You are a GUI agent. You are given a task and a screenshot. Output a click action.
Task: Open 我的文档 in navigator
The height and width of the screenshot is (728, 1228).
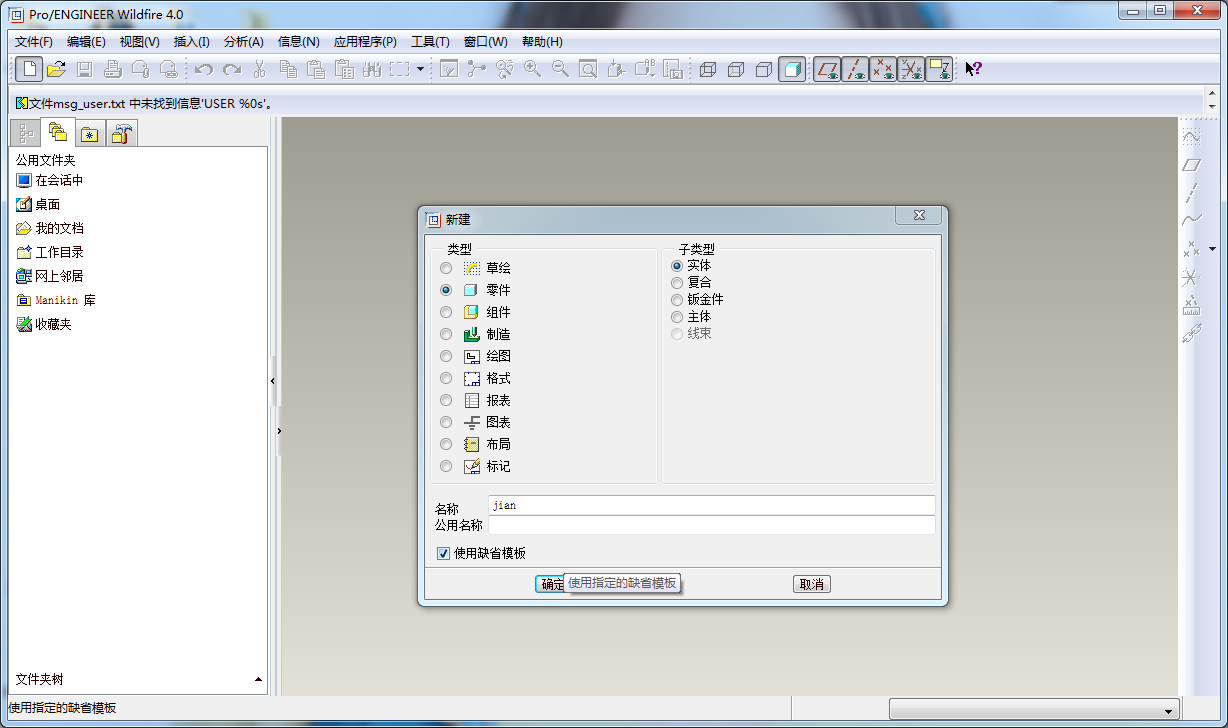50,228
